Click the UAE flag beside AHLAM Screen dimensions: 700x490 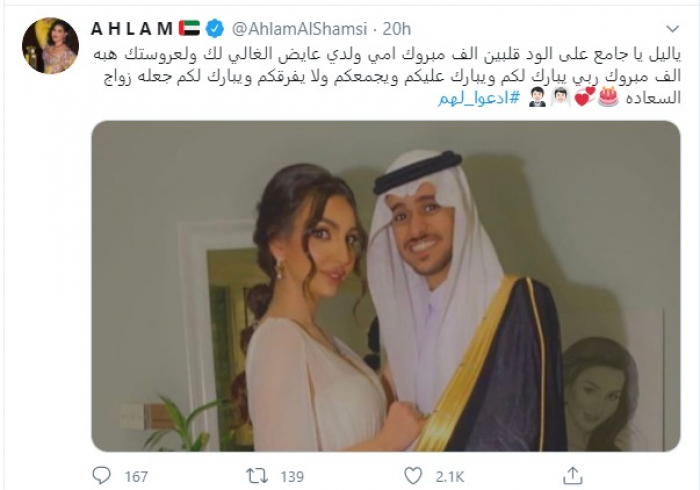189,28
